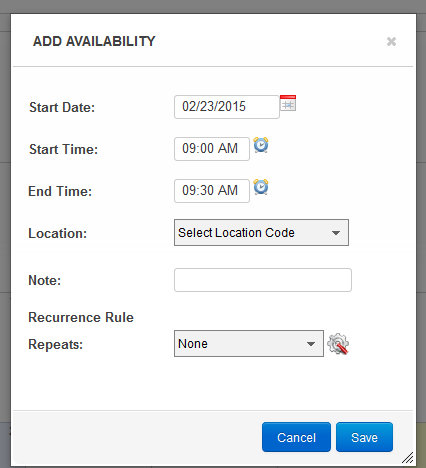Focus the End Time field 09:30 AM
This screenshot has height=468, width=426.
[x=212, y=191]
